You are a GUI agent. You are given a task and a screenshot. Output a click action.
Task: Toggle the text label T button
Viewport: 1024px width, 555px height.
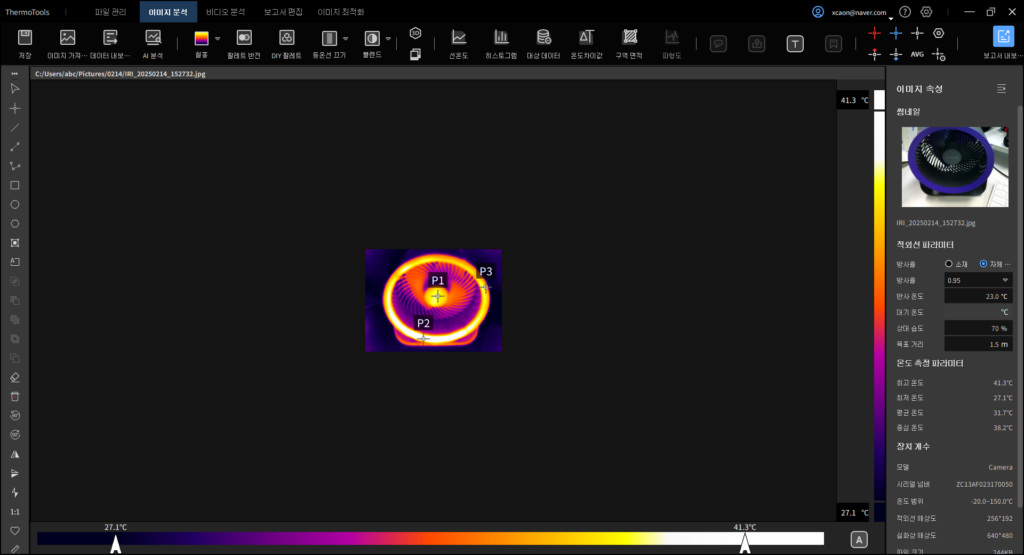click(x=795, y=43)
